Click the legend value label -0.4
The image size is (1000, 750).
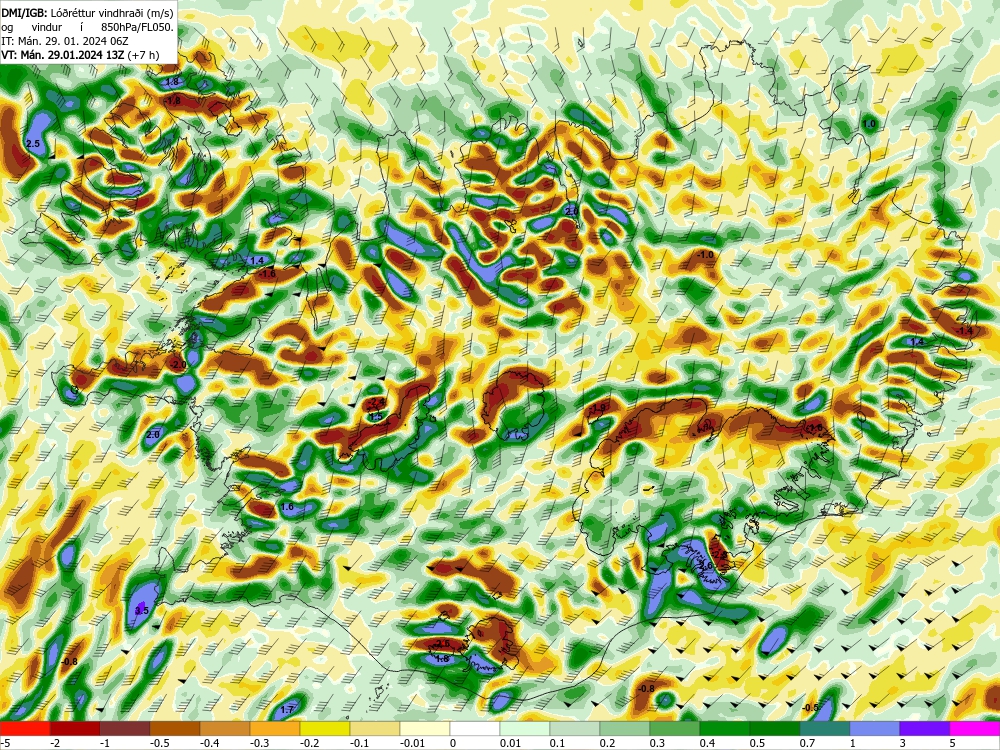coord(210,743)
